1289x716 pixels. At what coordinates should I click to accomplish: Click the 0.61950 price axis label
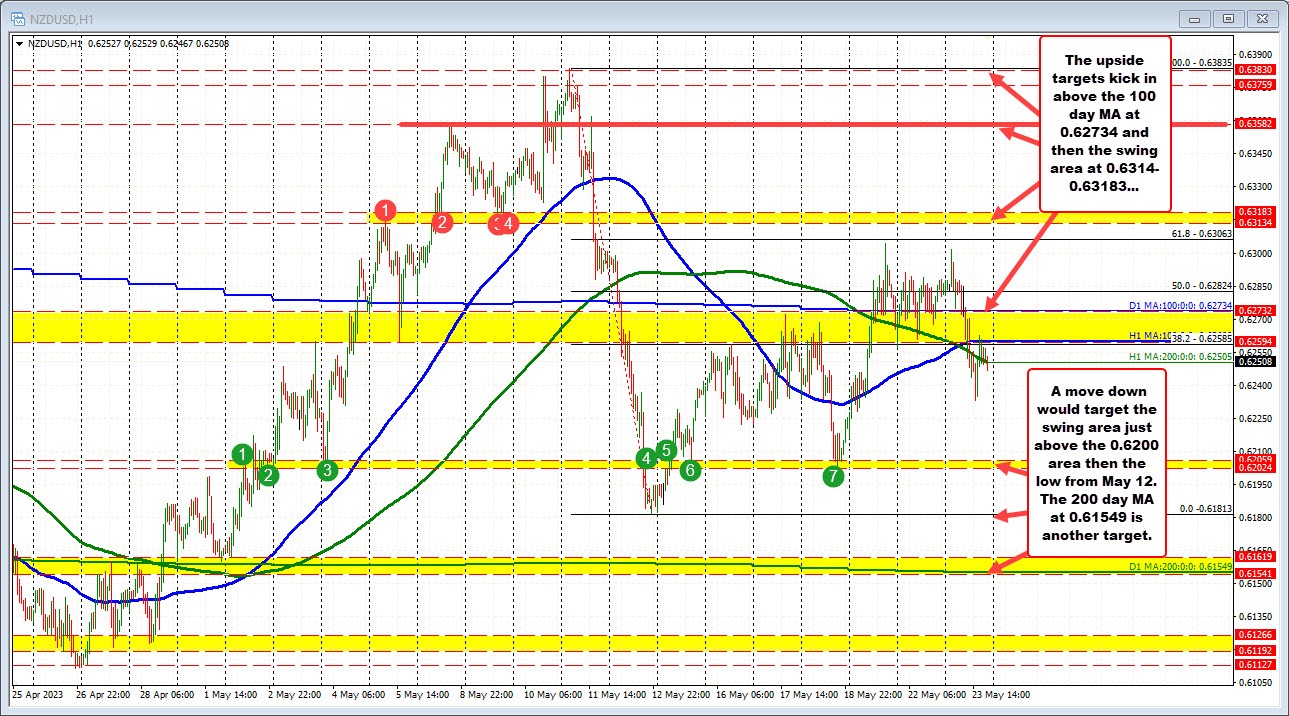click(1255, 484)
